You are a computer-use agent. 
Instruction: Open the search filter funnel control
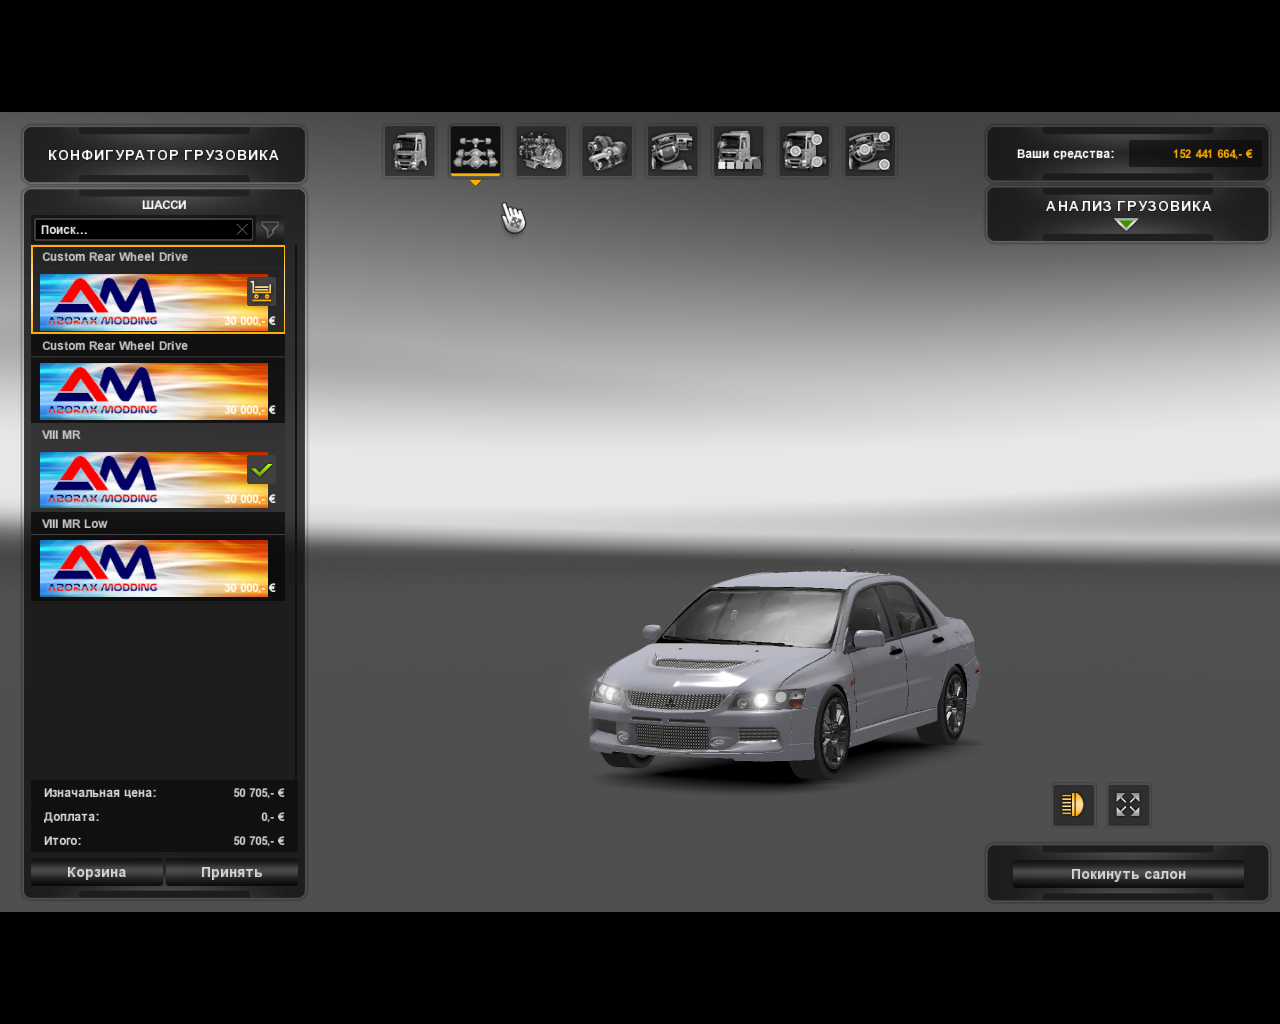point(268,229)
